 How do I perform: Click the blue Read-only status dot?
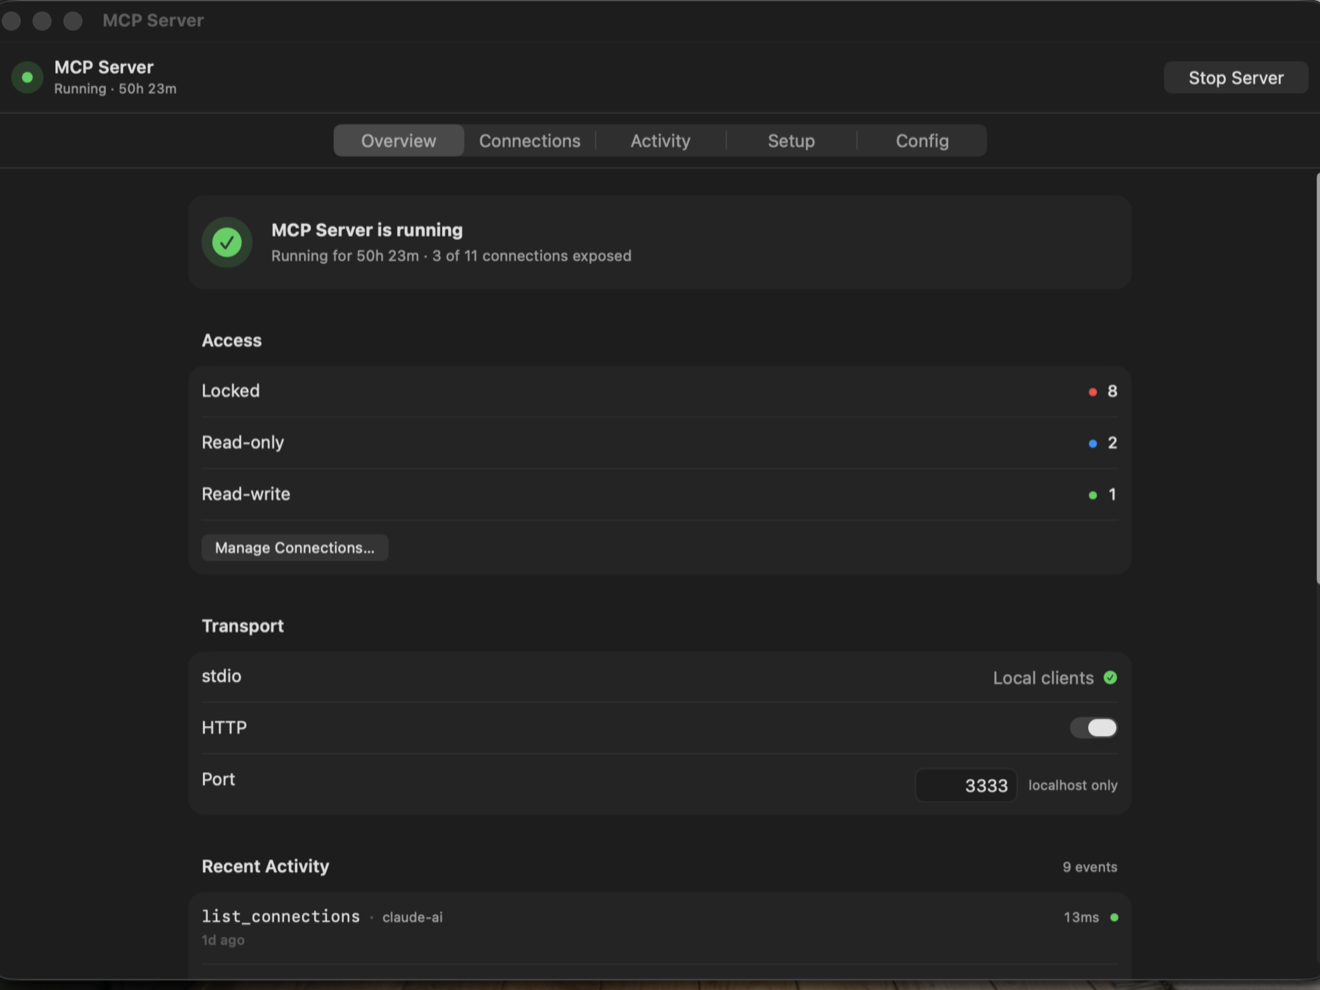click(x=1093, y=443)
